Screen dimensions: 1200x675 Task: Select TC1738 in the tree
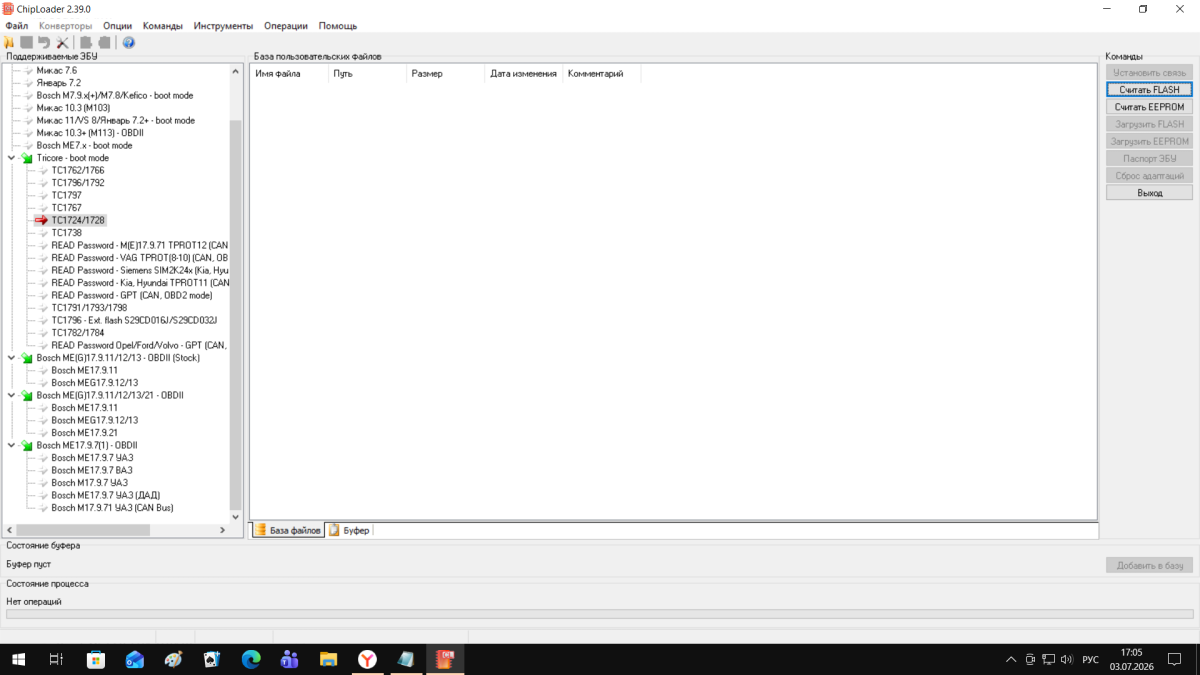tap(67, 233)
